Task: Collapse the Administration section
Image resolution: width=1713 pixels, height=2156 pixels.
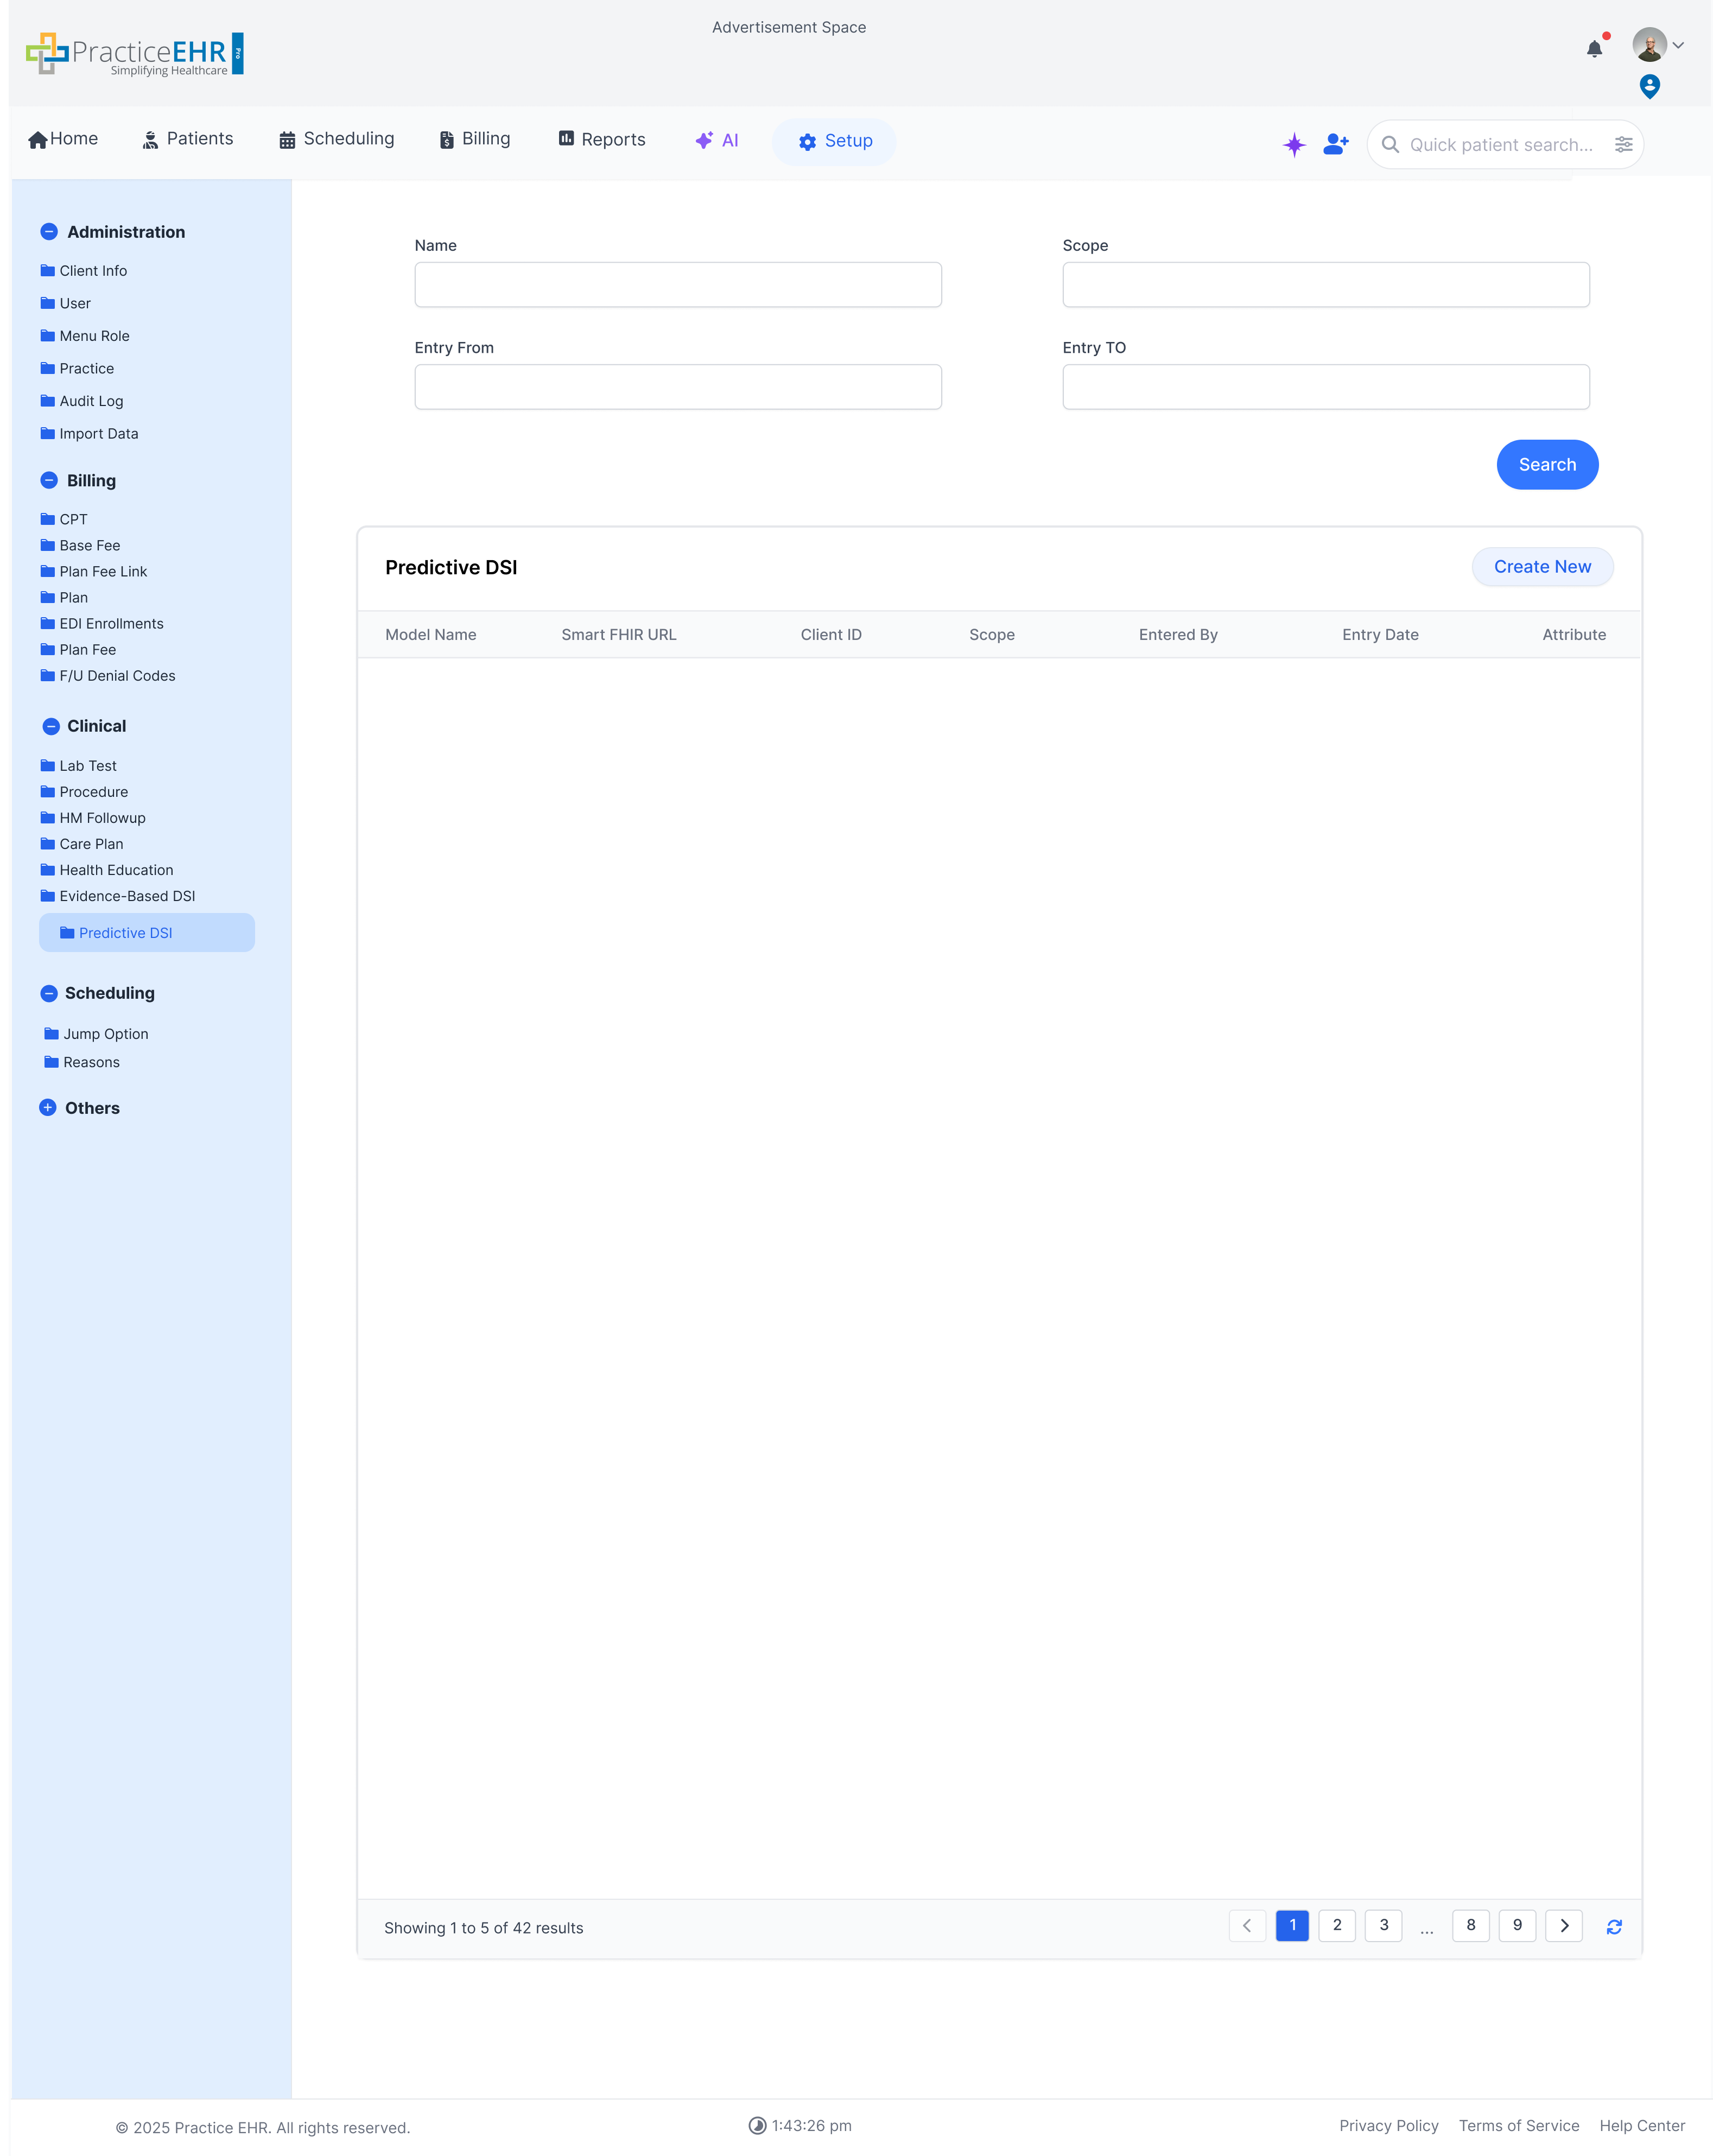Action: [x=49, y=232]
